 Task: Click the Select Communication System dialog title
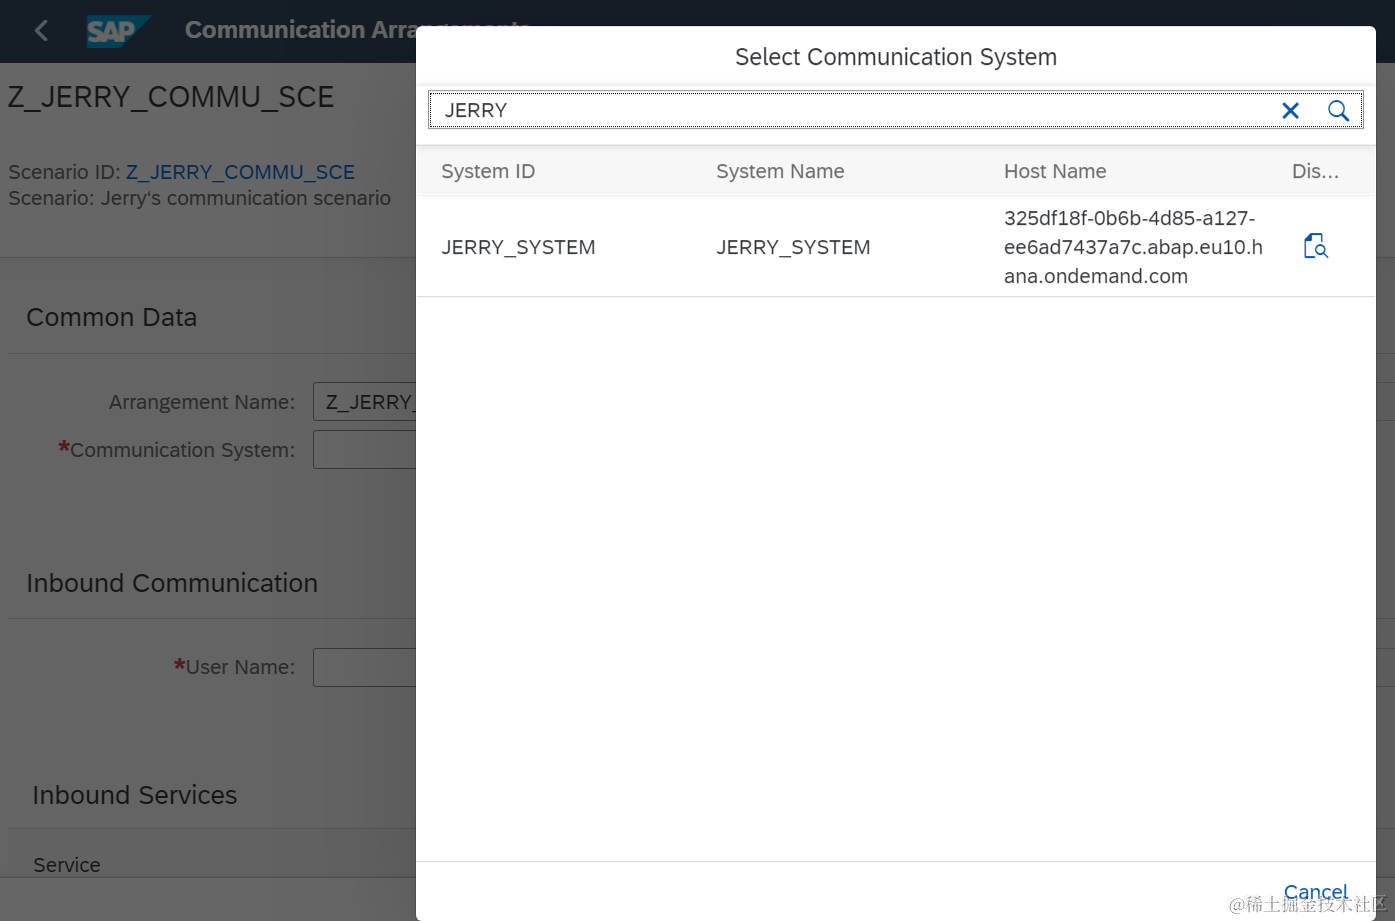pyautogui.click(x=896, y=57)
